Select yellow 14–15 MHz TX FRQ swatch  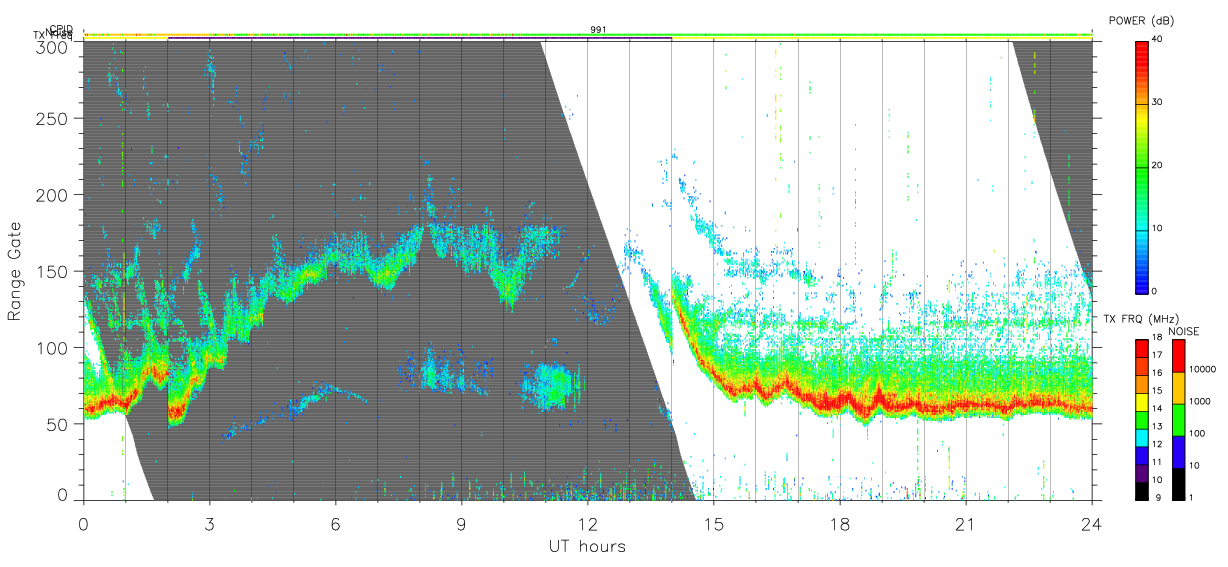1141,401
